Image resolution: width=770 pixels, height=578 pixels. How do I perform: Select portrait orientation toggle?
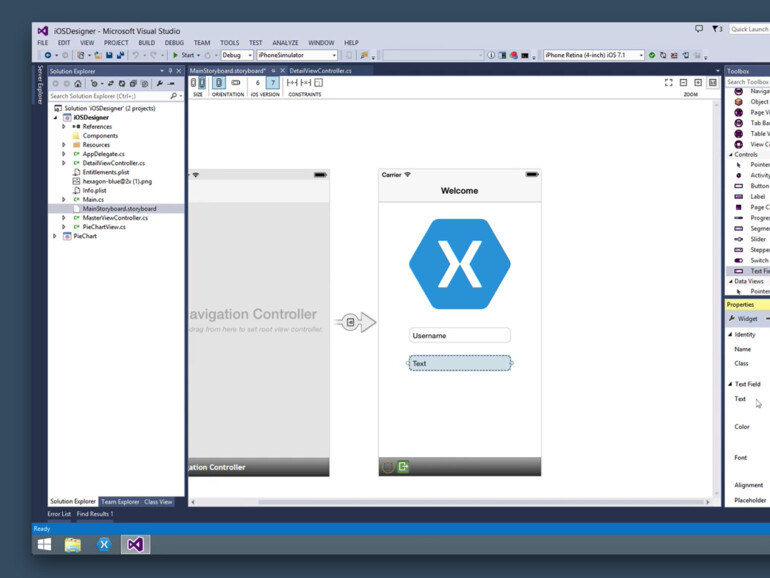click(219, 83)
